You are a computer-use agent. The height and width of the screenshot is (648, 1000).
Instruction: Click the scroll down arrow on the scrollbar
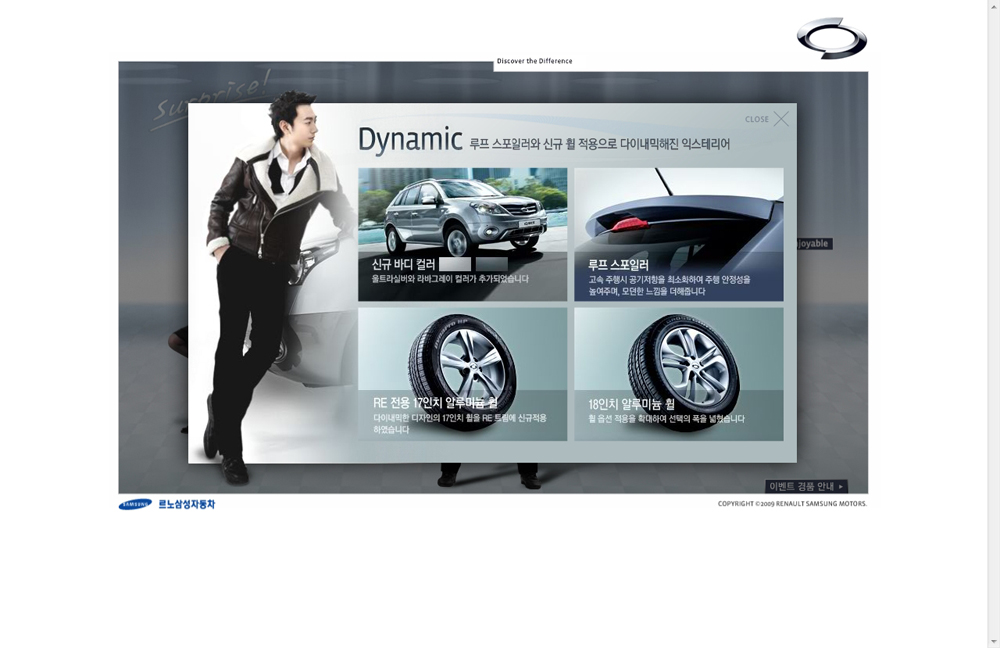click(x=993, y=641)
